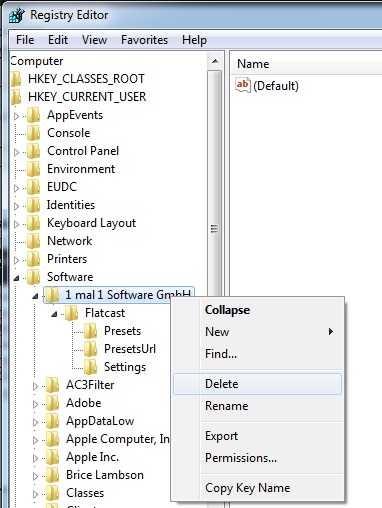382x508 pixels.
Task: Click the AppDataLow folder icon
Action: click(x=52, y=421)
